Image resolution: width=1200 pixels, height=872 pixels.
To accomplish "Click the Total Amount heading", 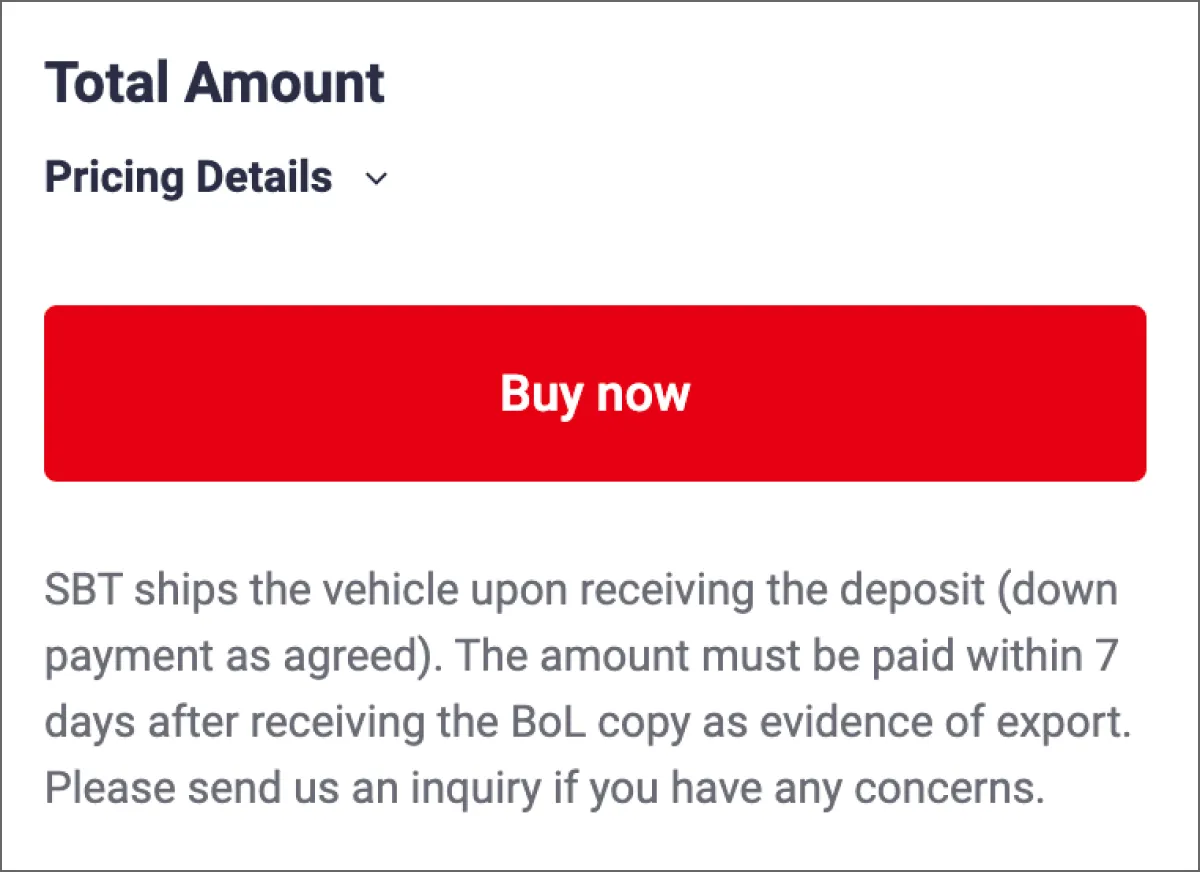I will (214, 82).
